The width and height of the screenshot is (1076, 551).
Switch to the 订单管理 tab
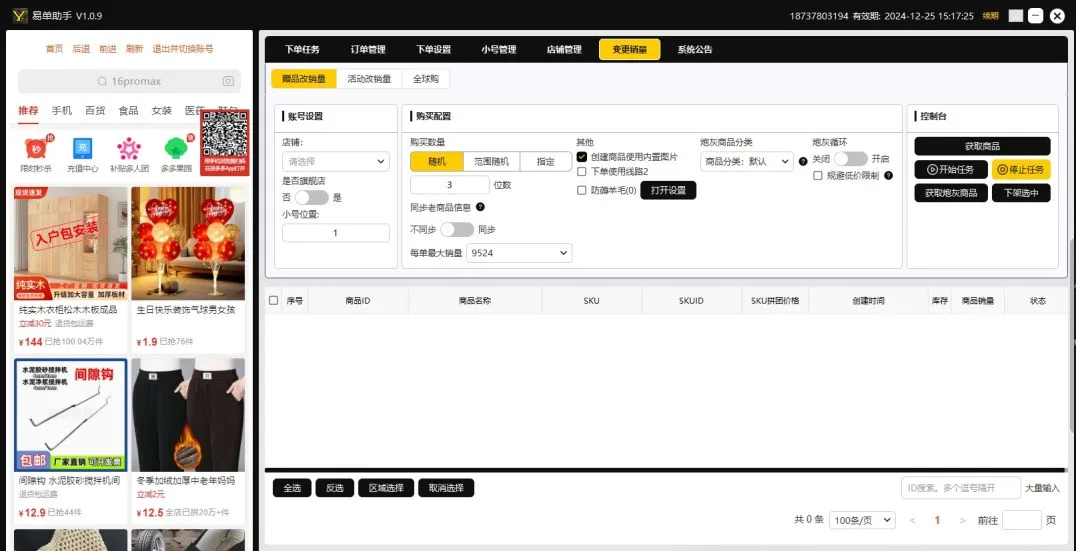coord(368,49)
